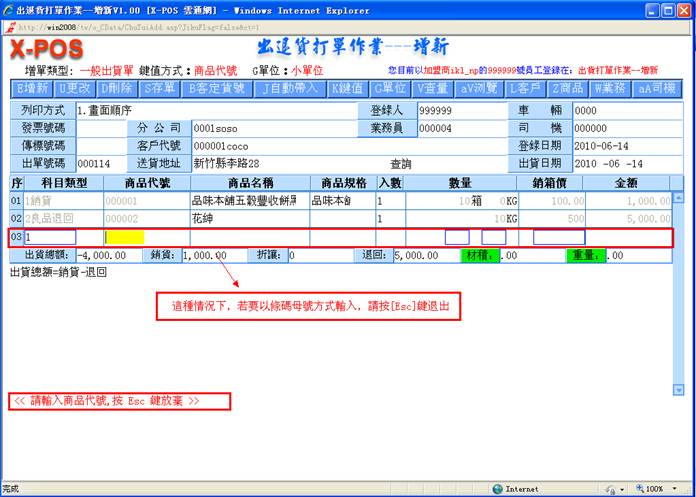
Task: Click the S存單 save button
Action: tap(160, 88)
